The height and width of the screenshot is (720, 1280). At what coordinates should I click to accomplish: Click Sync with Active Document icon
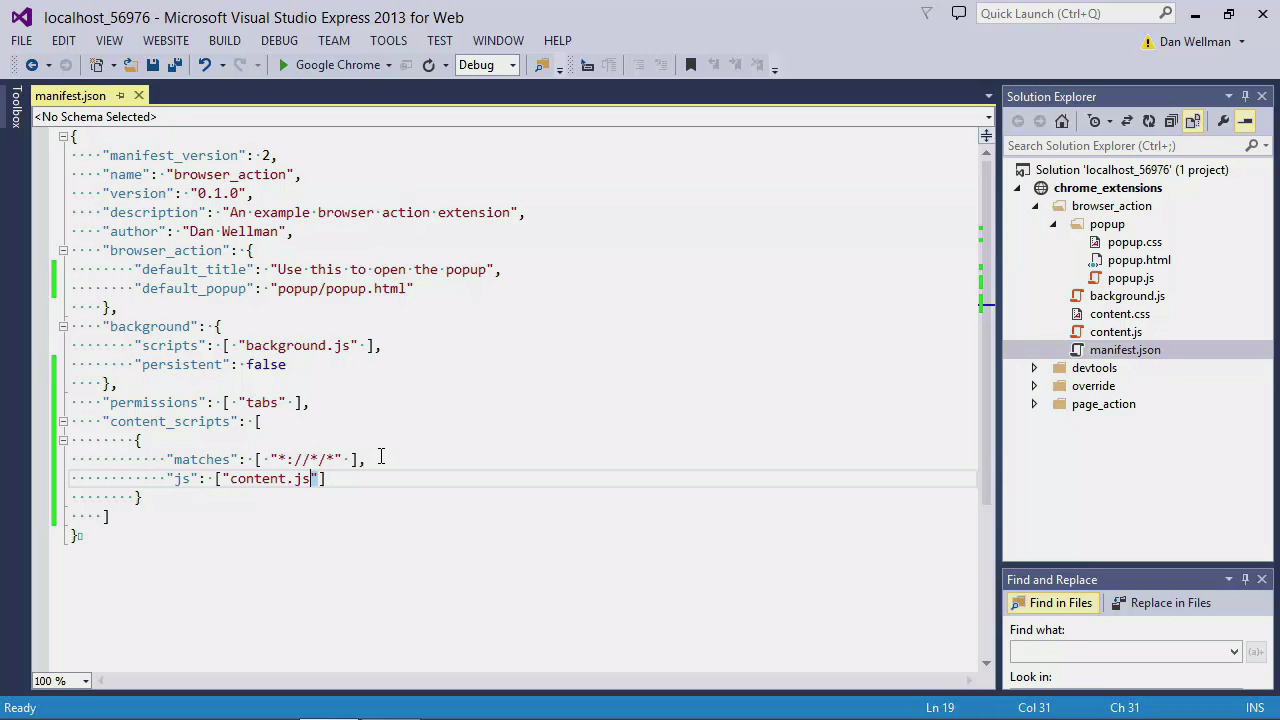(1127, 121)
